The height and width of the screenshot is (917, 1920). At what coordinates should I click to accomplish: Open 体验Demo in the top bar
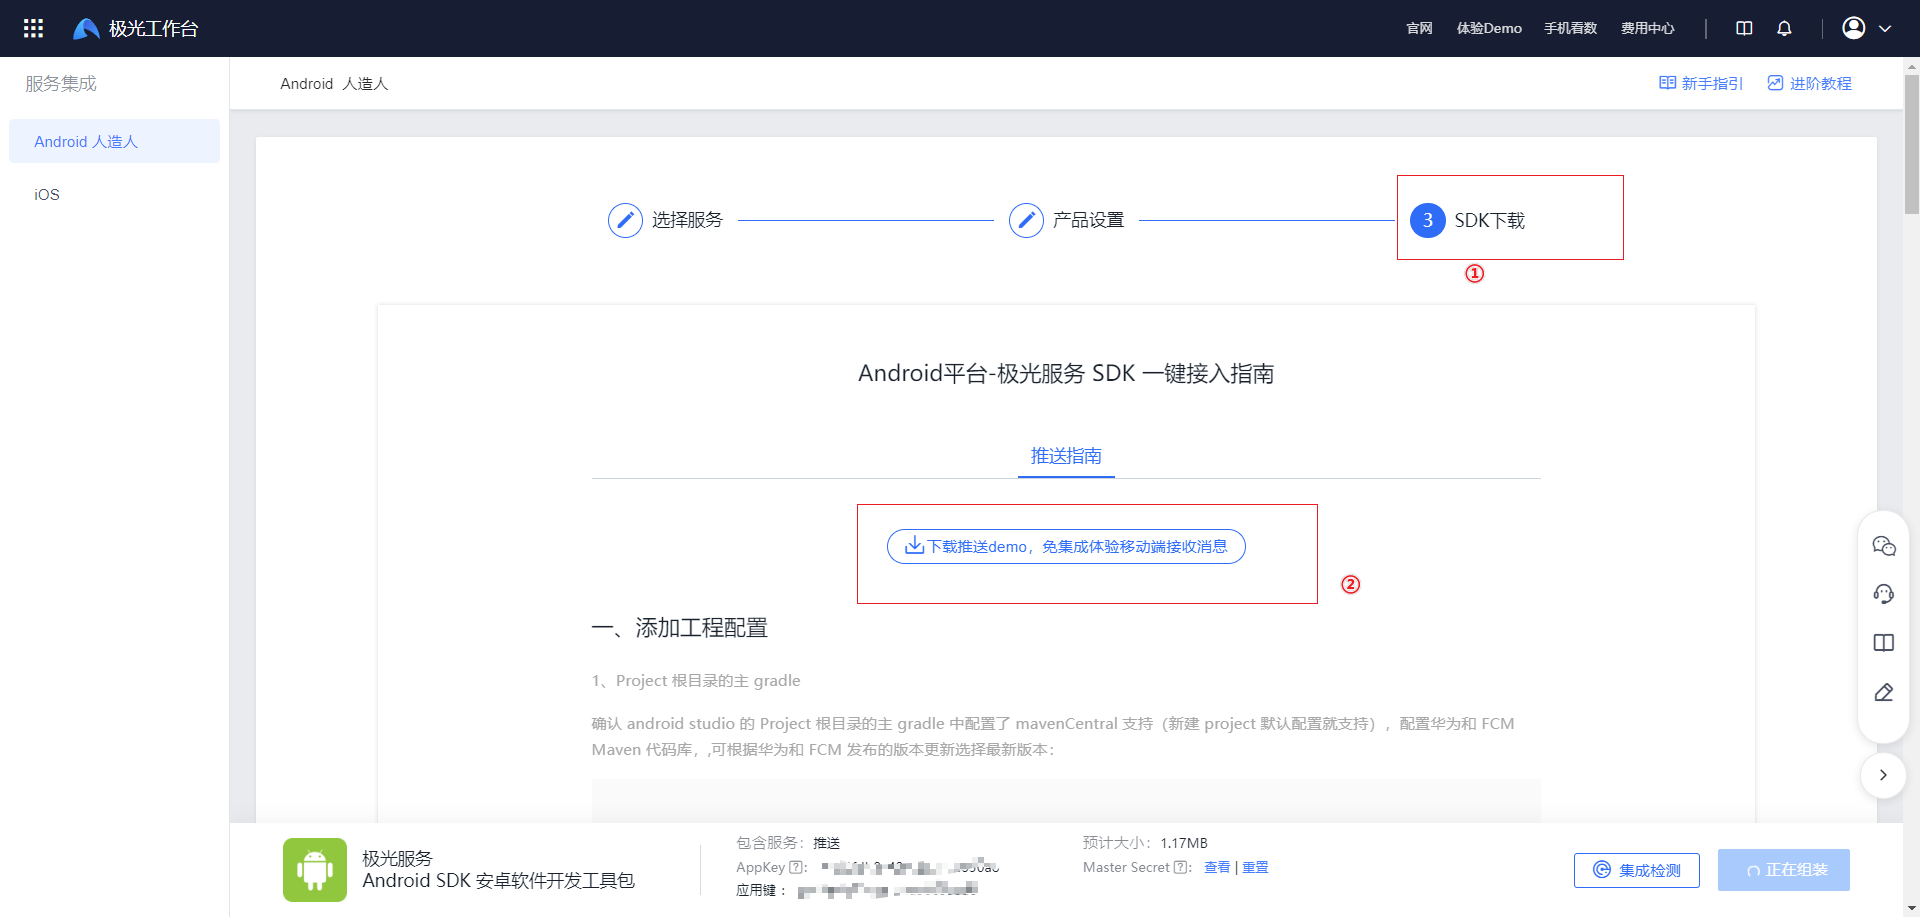pyautogui.click(x=1489, y=28)
